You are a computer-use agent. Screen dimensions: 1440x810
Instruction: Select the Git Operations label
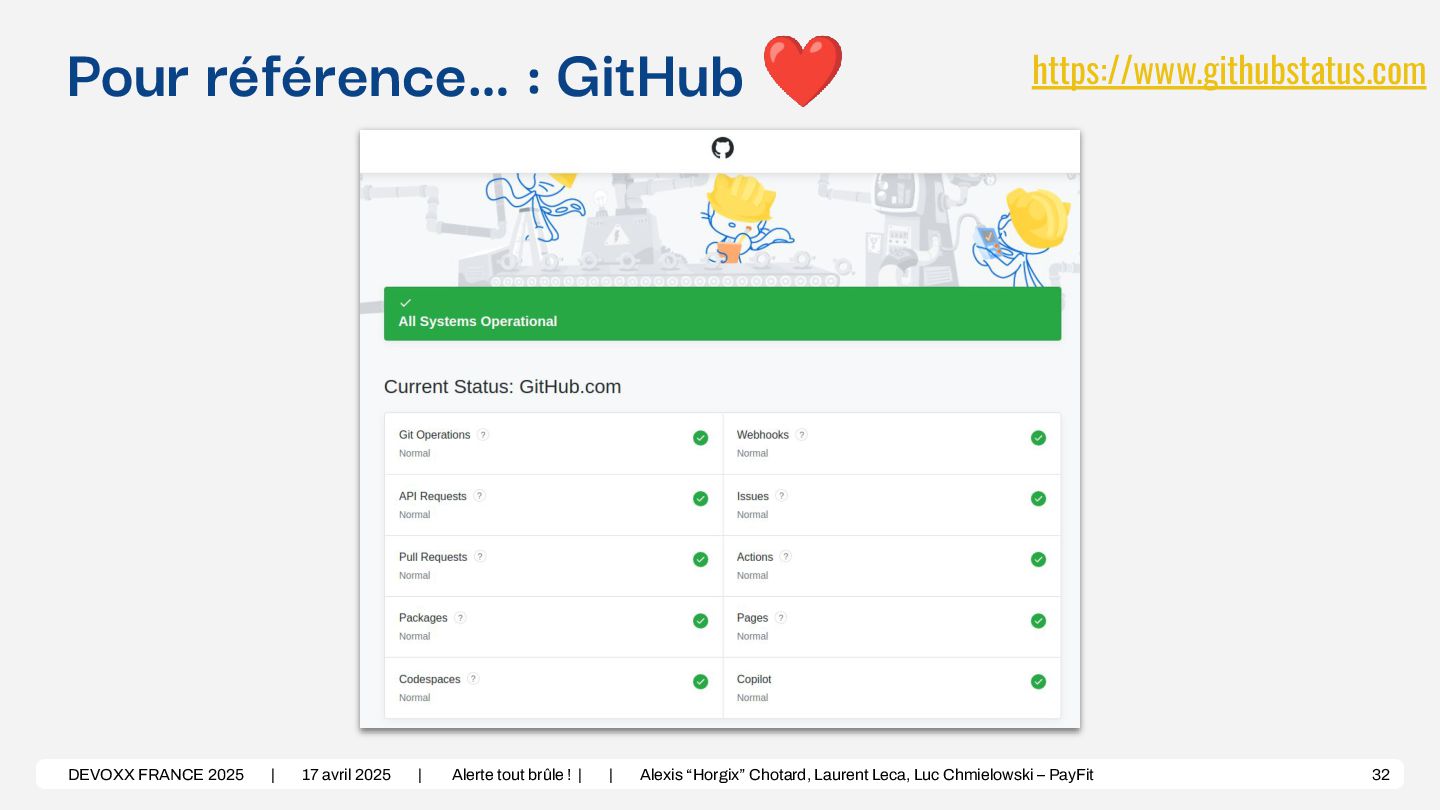pos(434,435)
